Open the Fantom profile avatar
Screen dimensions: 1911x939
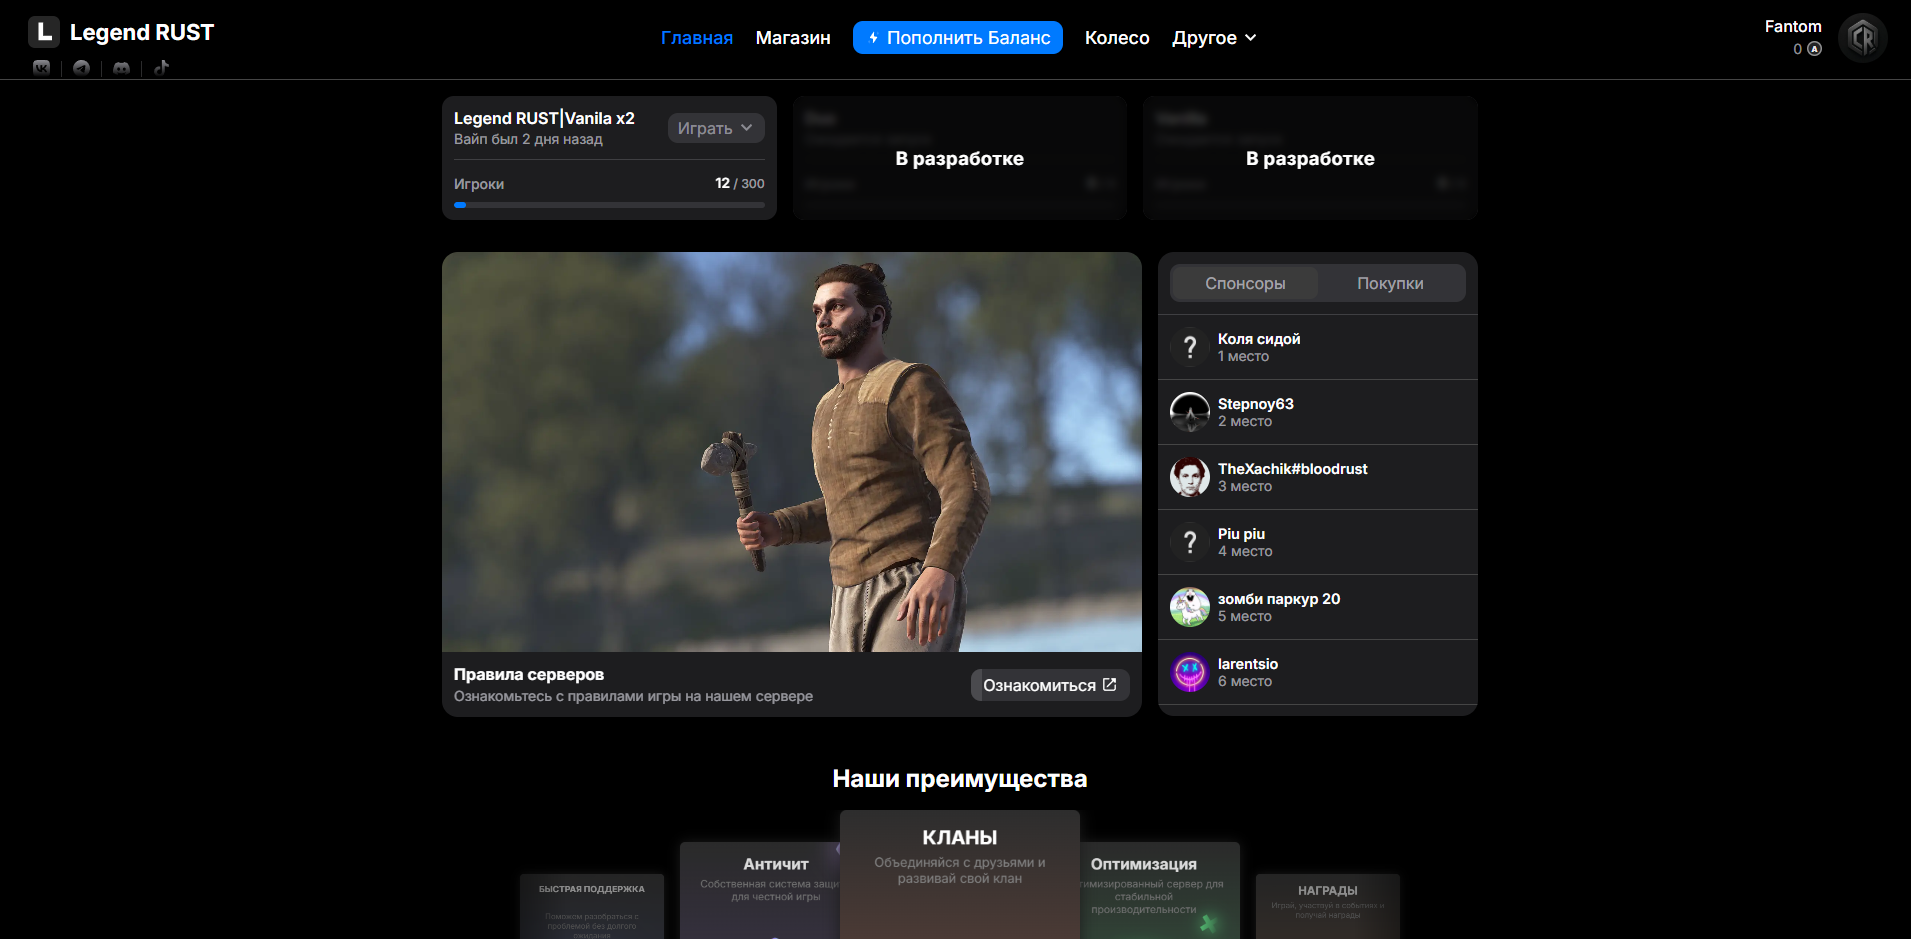click(1862, 38)
